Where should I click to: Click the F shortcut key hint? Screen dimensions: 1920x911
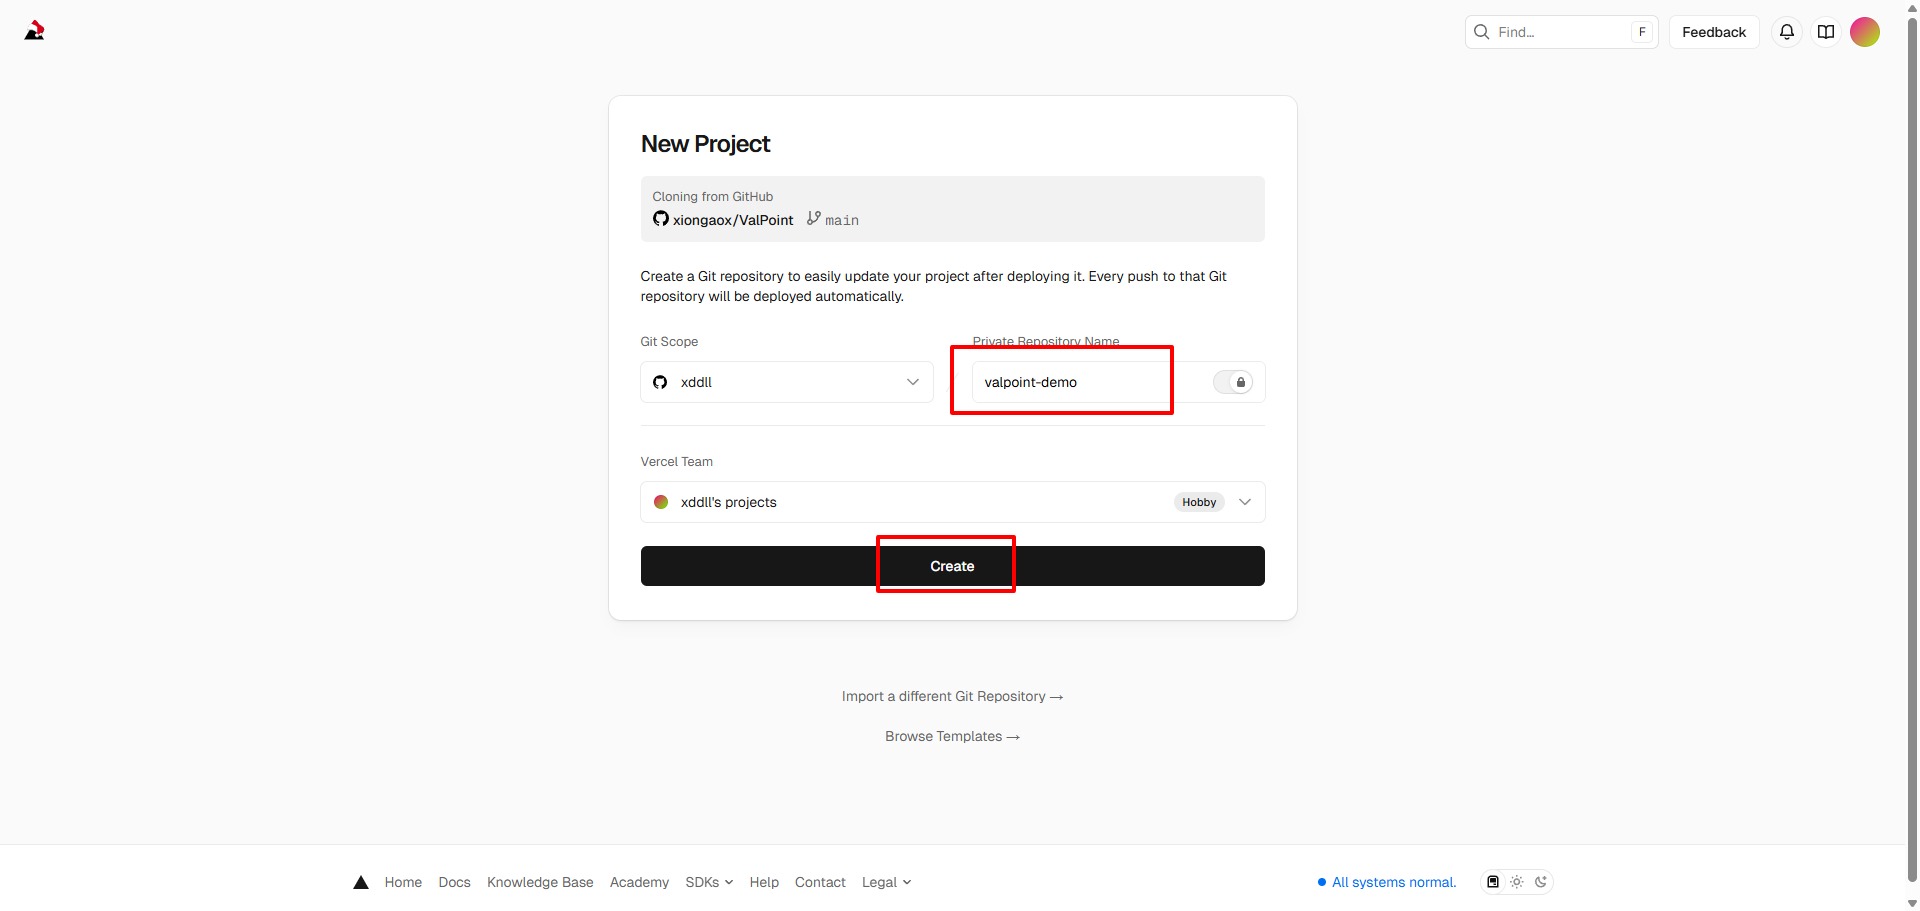(x=1642, y=32)
